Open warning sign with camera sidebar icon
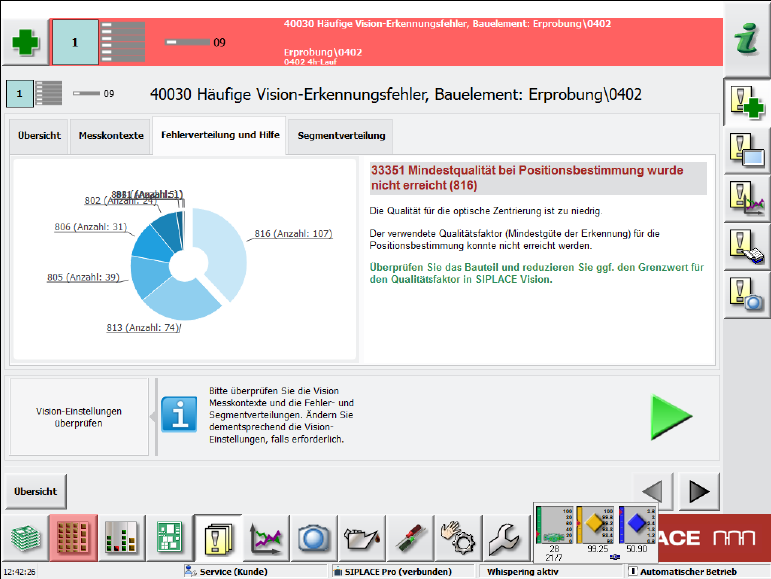 tap(746, 295)
